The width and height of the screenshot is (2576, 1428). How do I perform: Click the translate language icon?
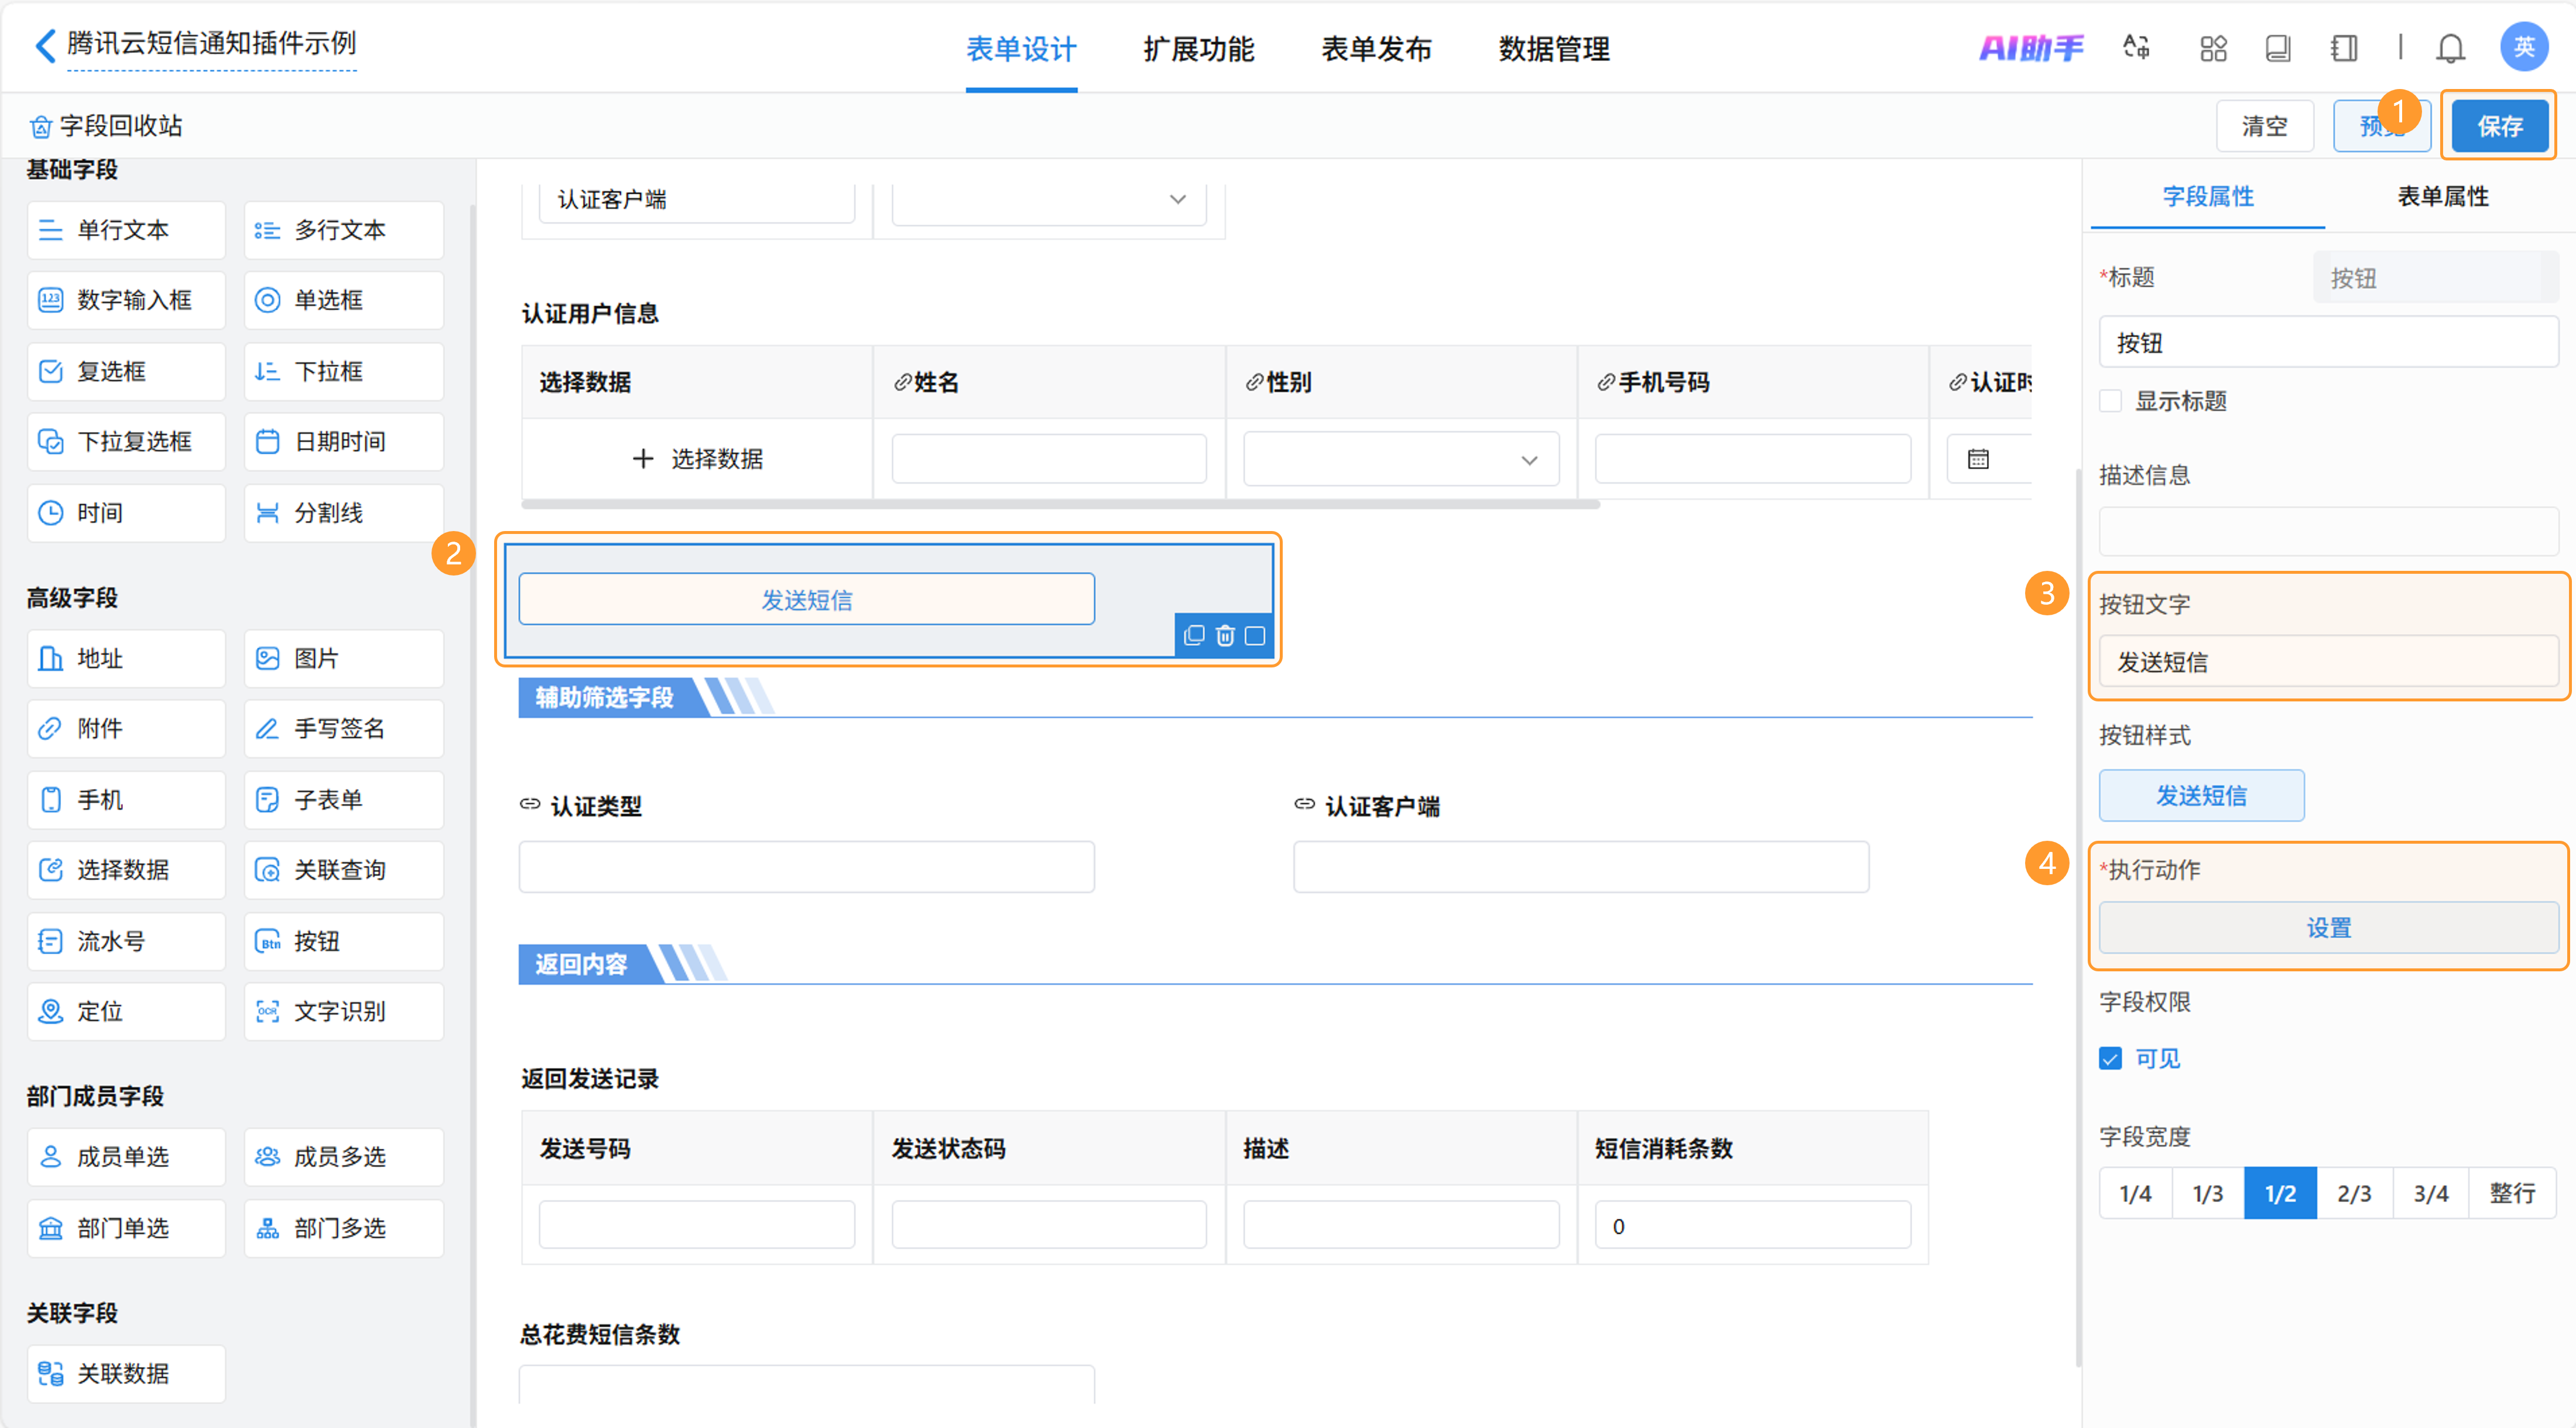coord(2136,47)
